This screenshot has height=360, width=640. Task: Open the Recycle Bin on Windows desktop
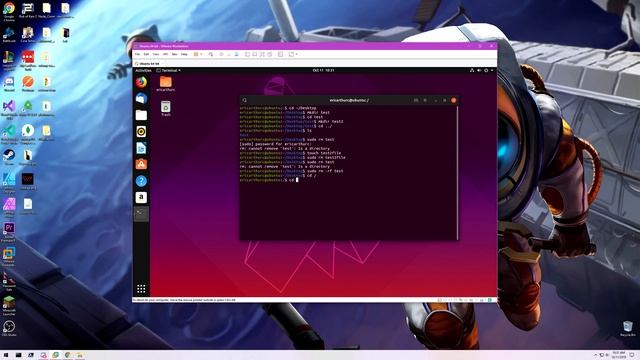point(628,328)
